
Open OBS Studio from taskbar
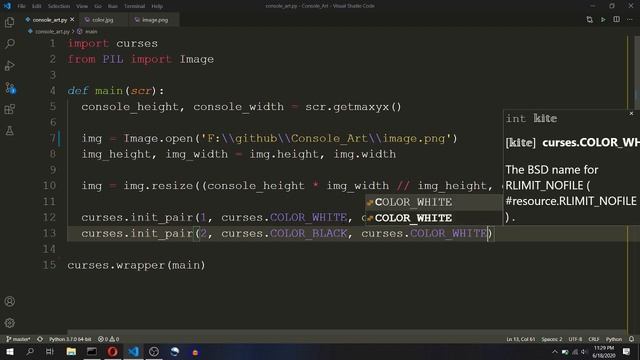click(x=154, y=352)
